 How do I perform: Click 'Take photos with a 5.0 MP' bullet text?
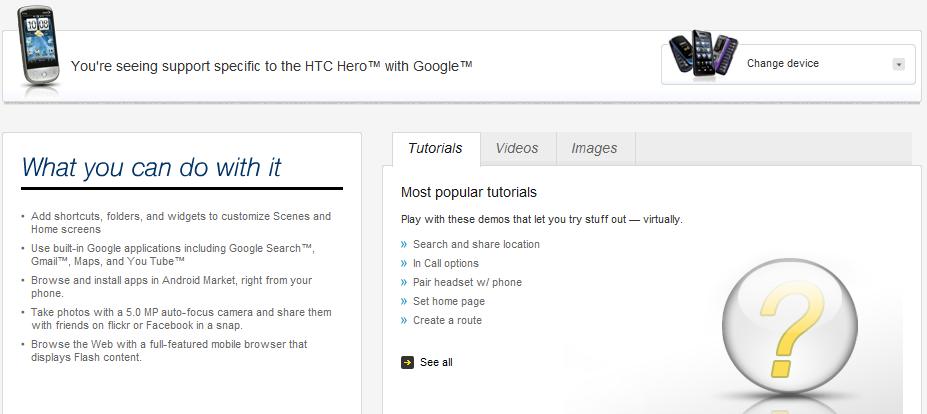click(x=181, y=319)
